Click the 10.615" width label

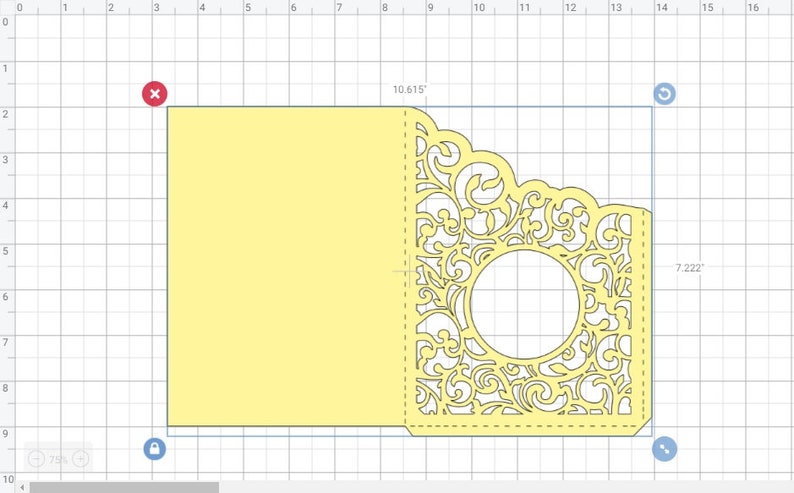tap(410, 90)
